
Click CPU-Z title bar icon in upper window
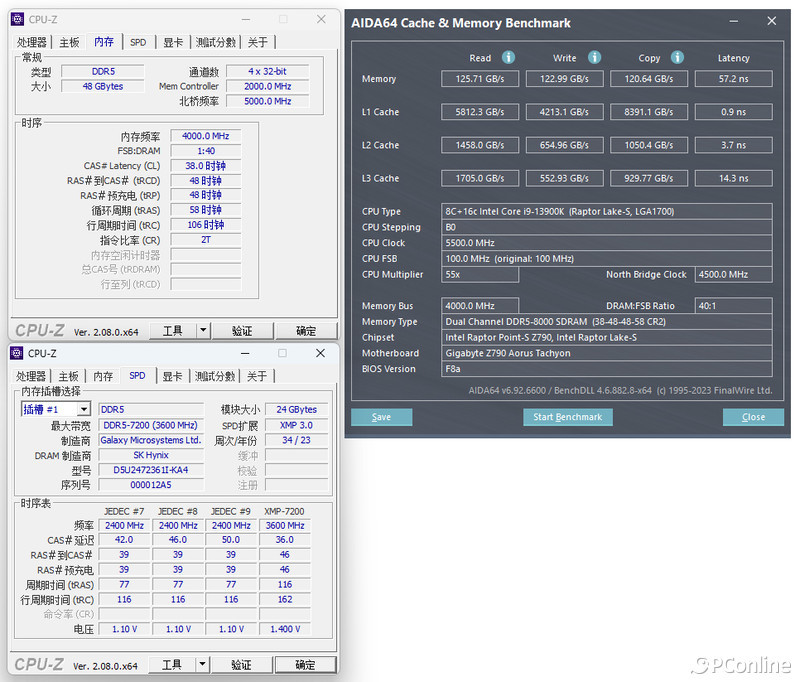pyautogui.click(x=17, y=19)
